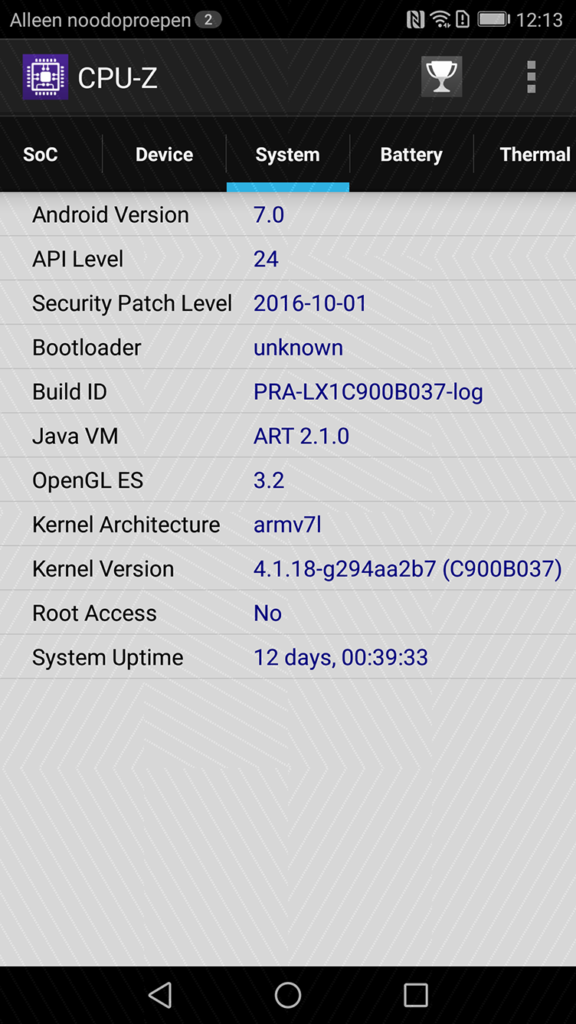Select the kernel value 4.1.18-g294aa2b7 (C900B037)
The width and height of the screenshot is (576, 1024).
click(x=408, y=569)
